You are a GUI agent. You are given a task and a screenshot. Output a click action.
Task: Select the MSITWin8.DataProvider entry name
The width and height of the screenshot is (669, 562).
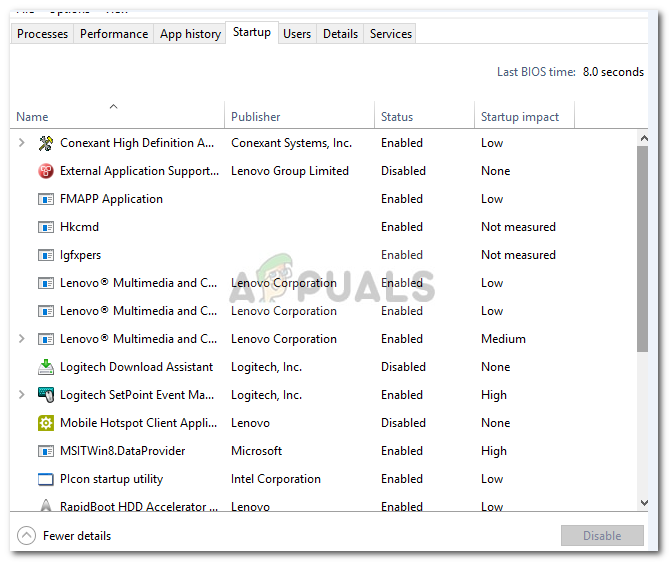tap(122, 451)
